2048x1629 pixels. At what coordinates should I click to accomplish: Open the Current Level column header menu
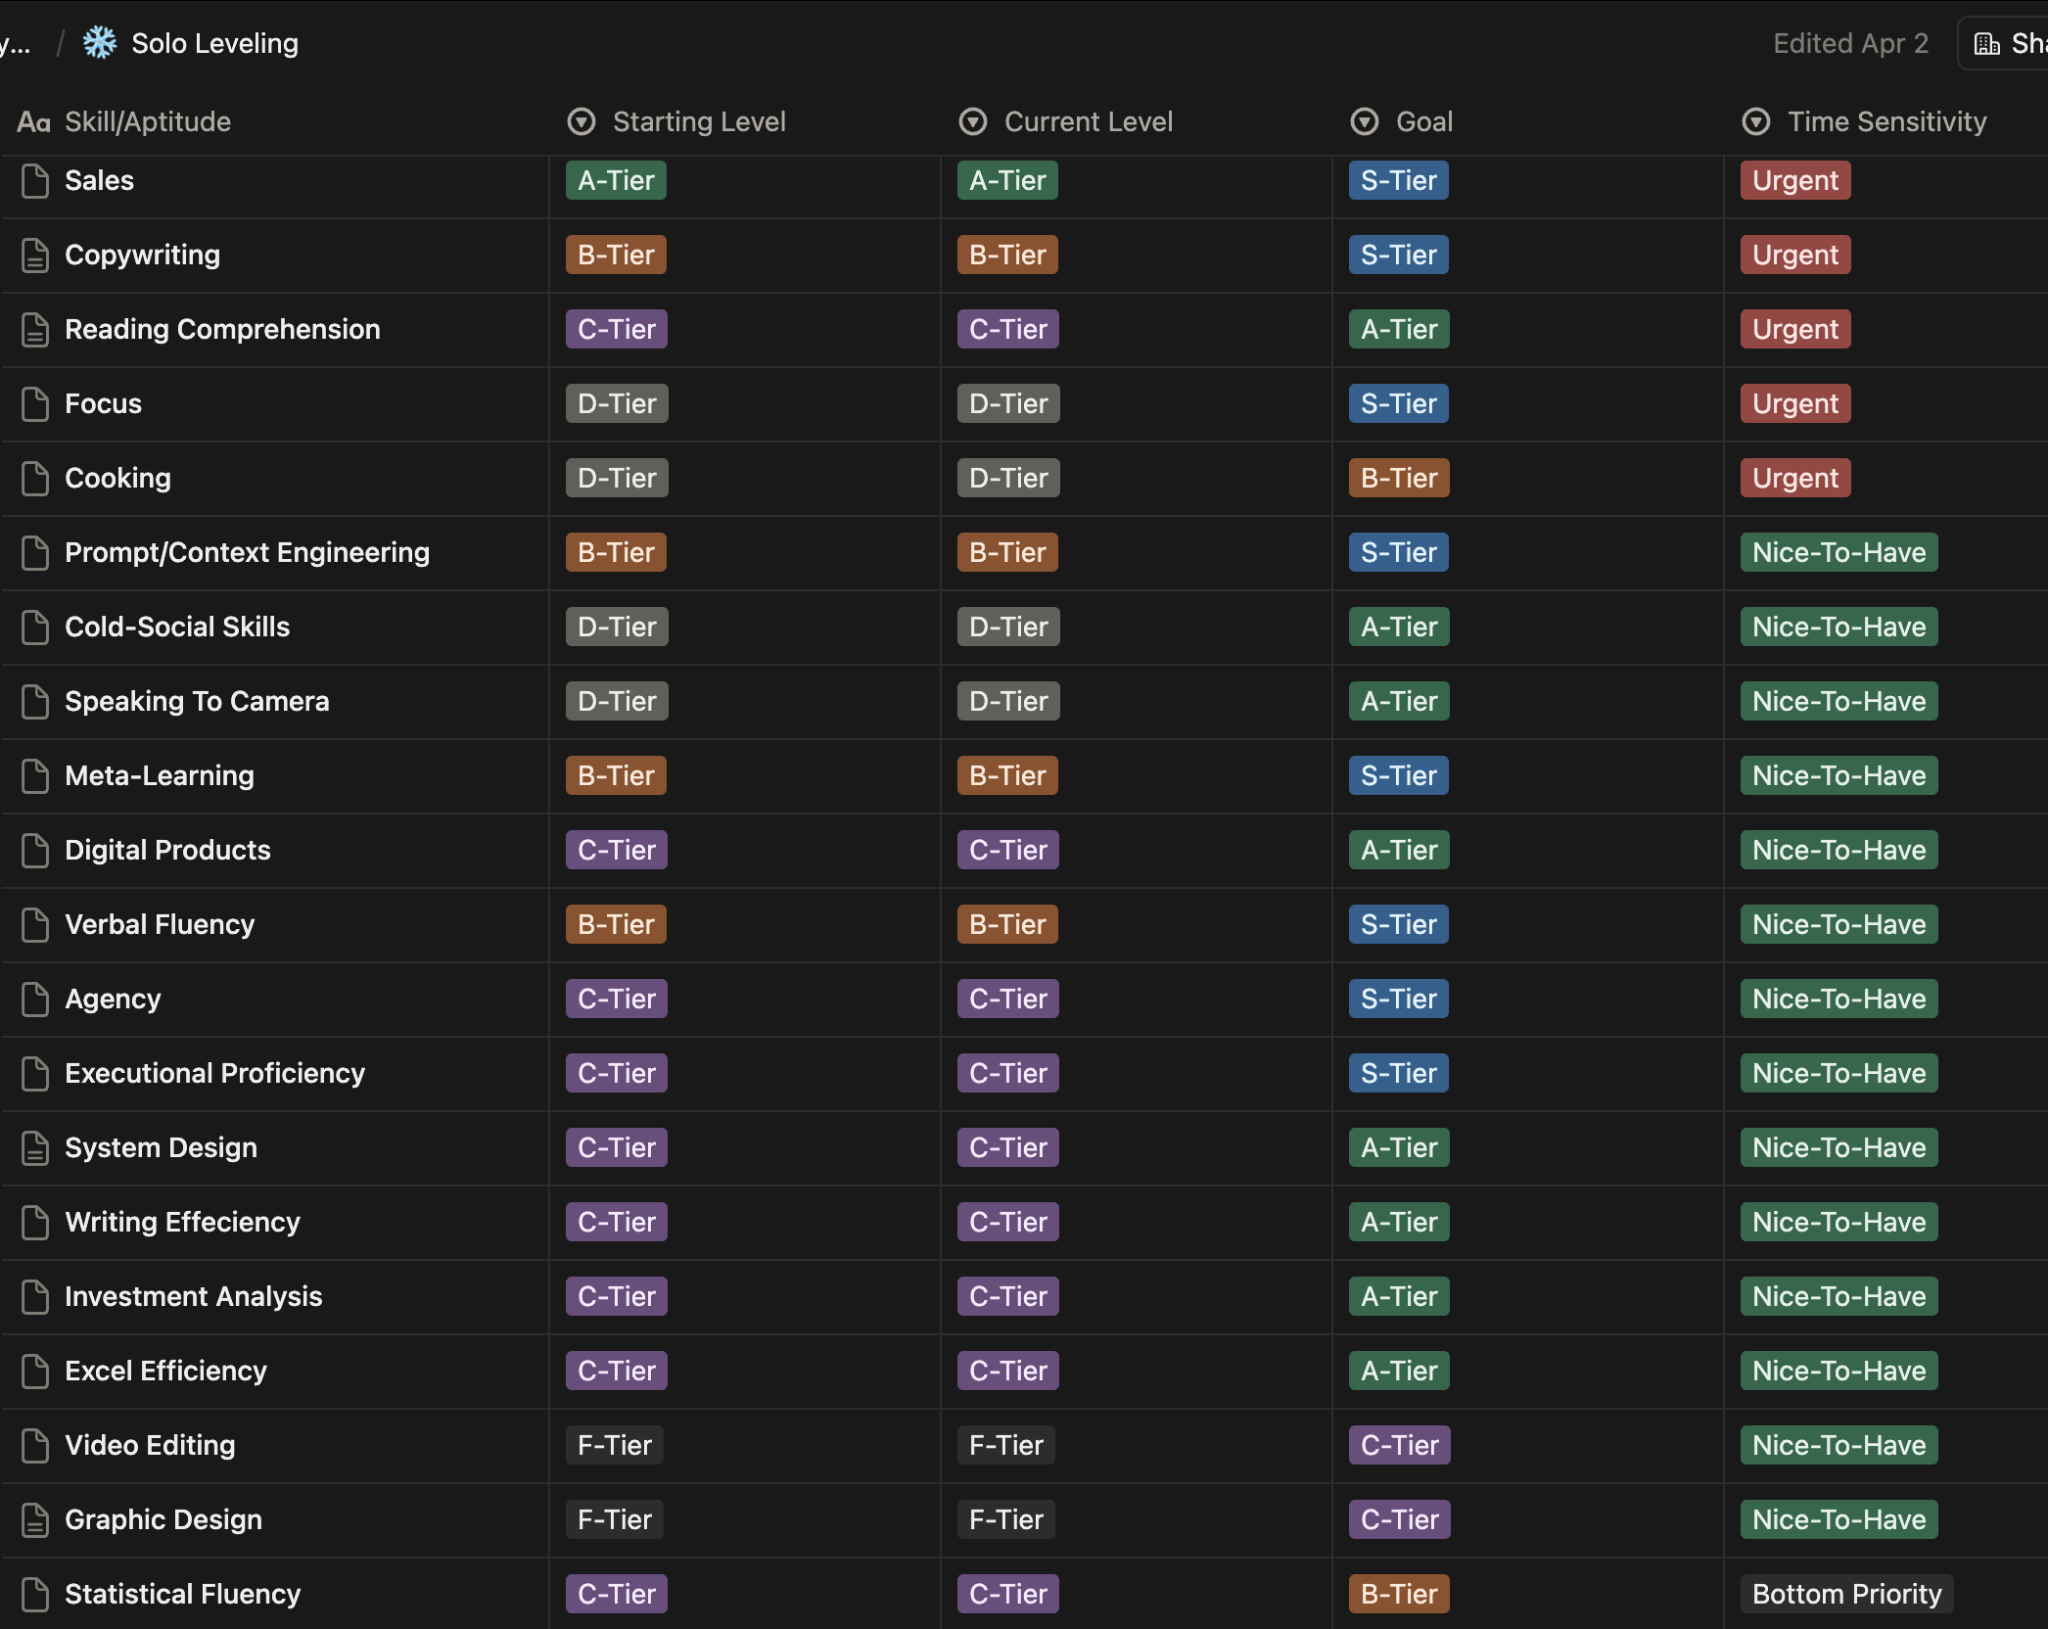1087,122
